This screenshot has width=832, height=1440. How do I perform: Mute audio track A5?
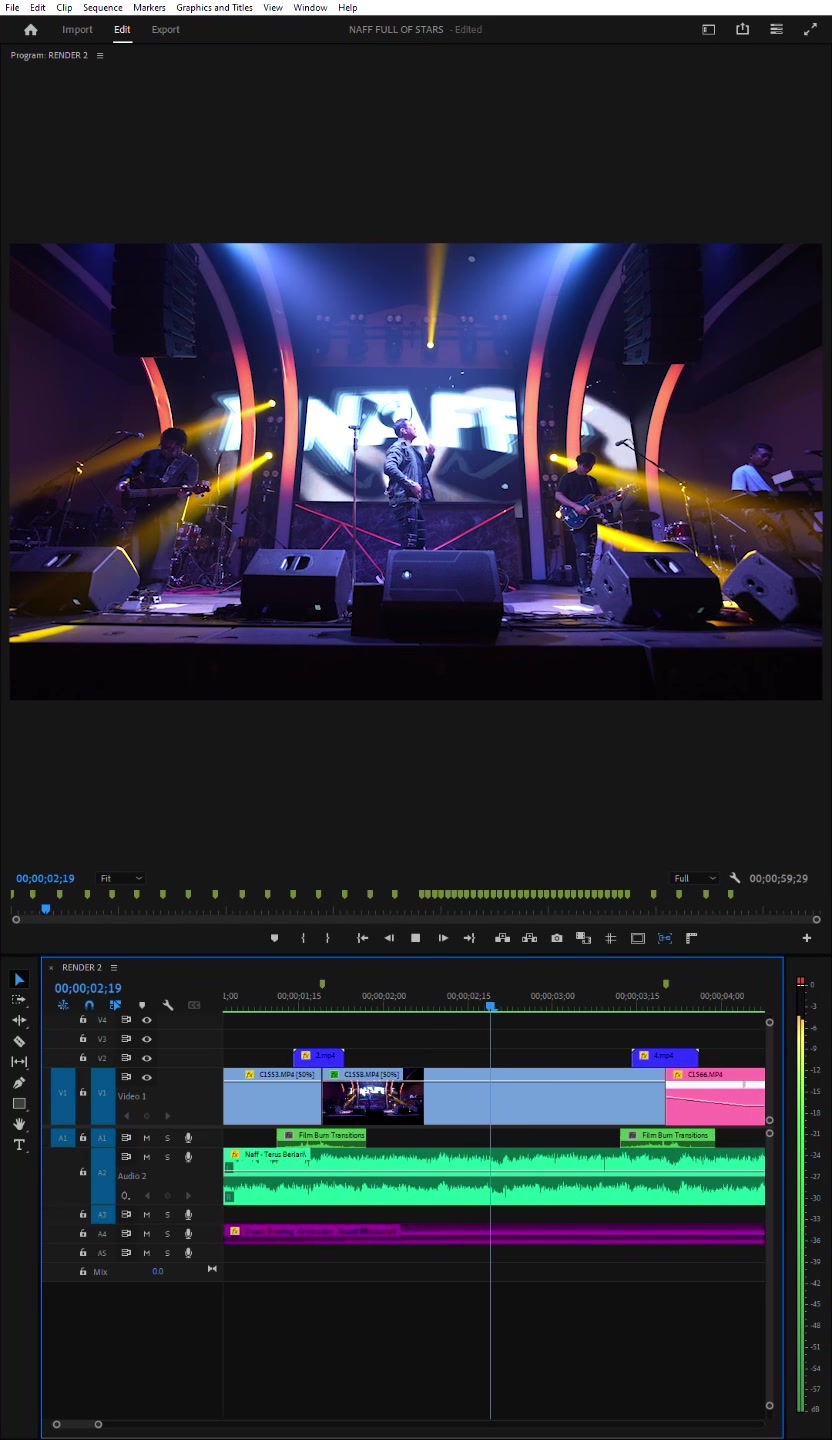click(147, 1253)
